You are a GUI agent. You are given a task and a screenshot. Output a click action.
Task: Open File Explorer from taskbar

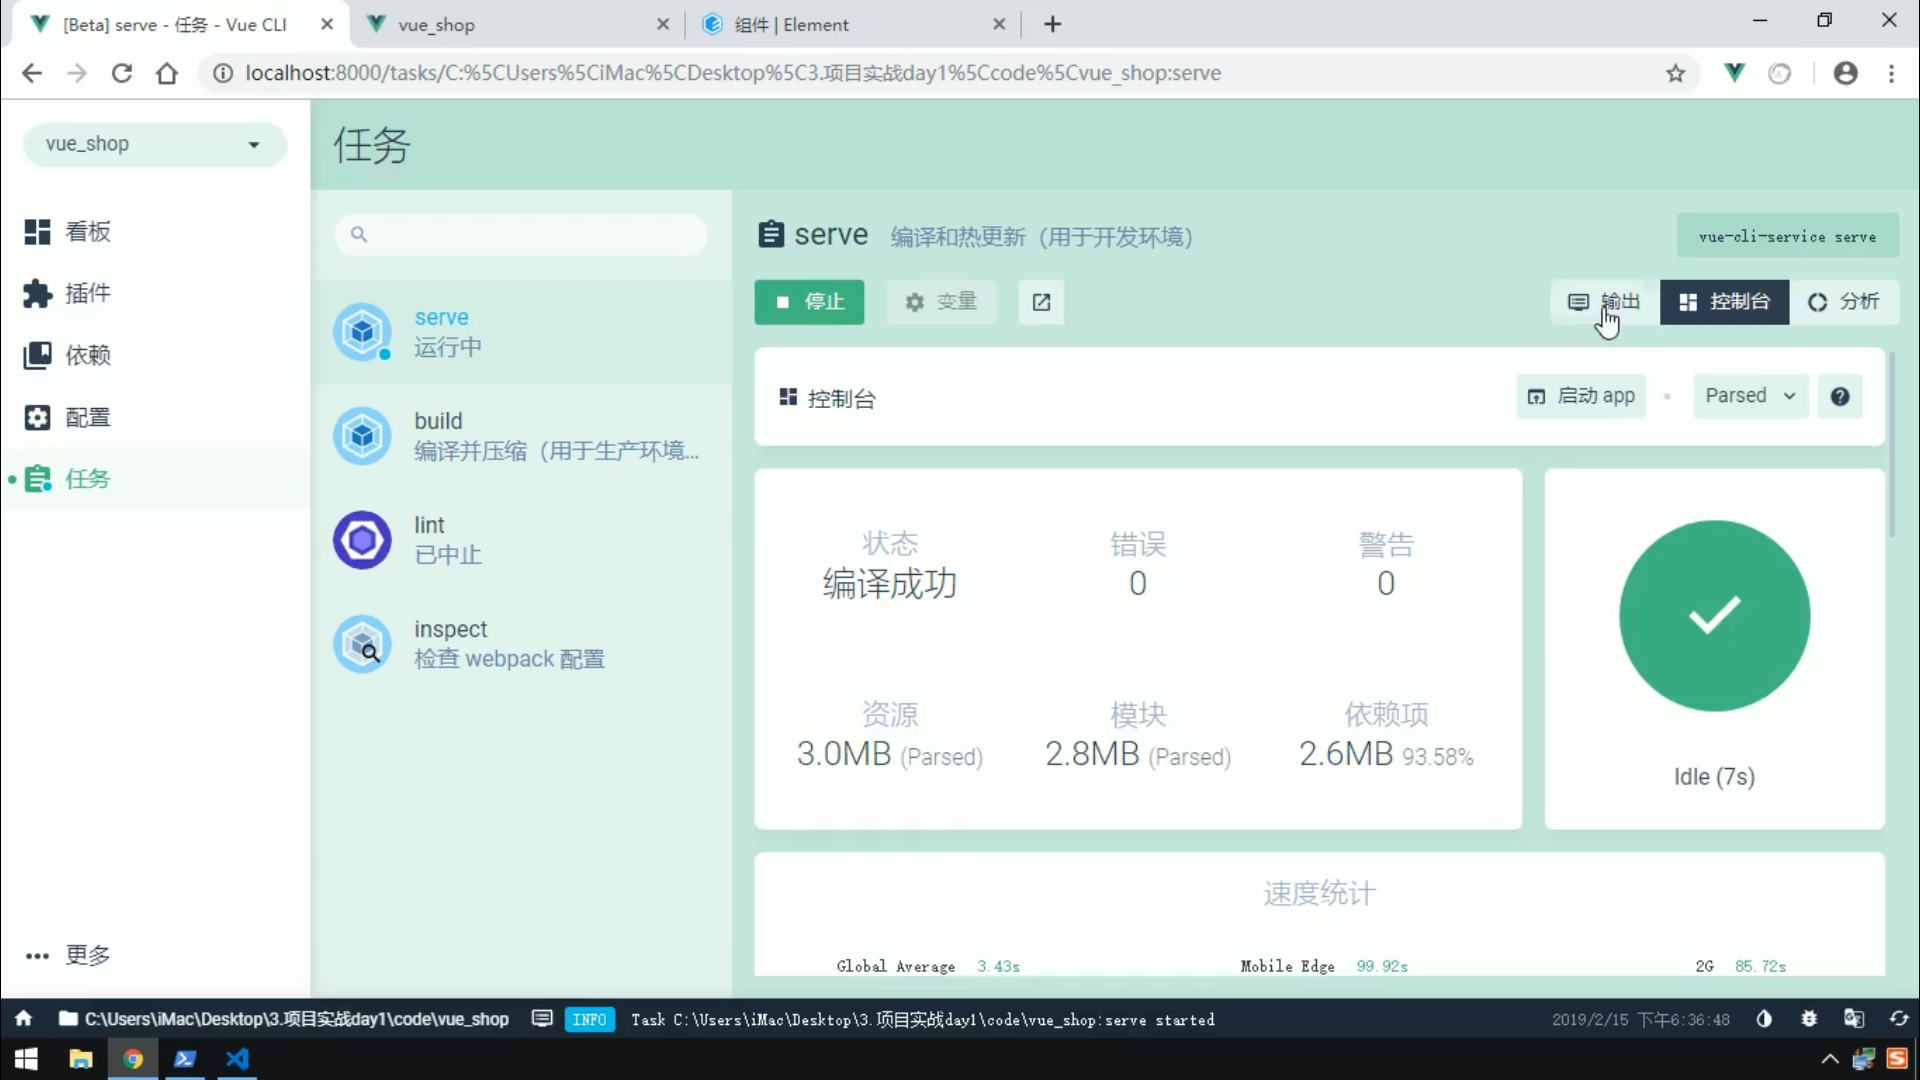80,1059
